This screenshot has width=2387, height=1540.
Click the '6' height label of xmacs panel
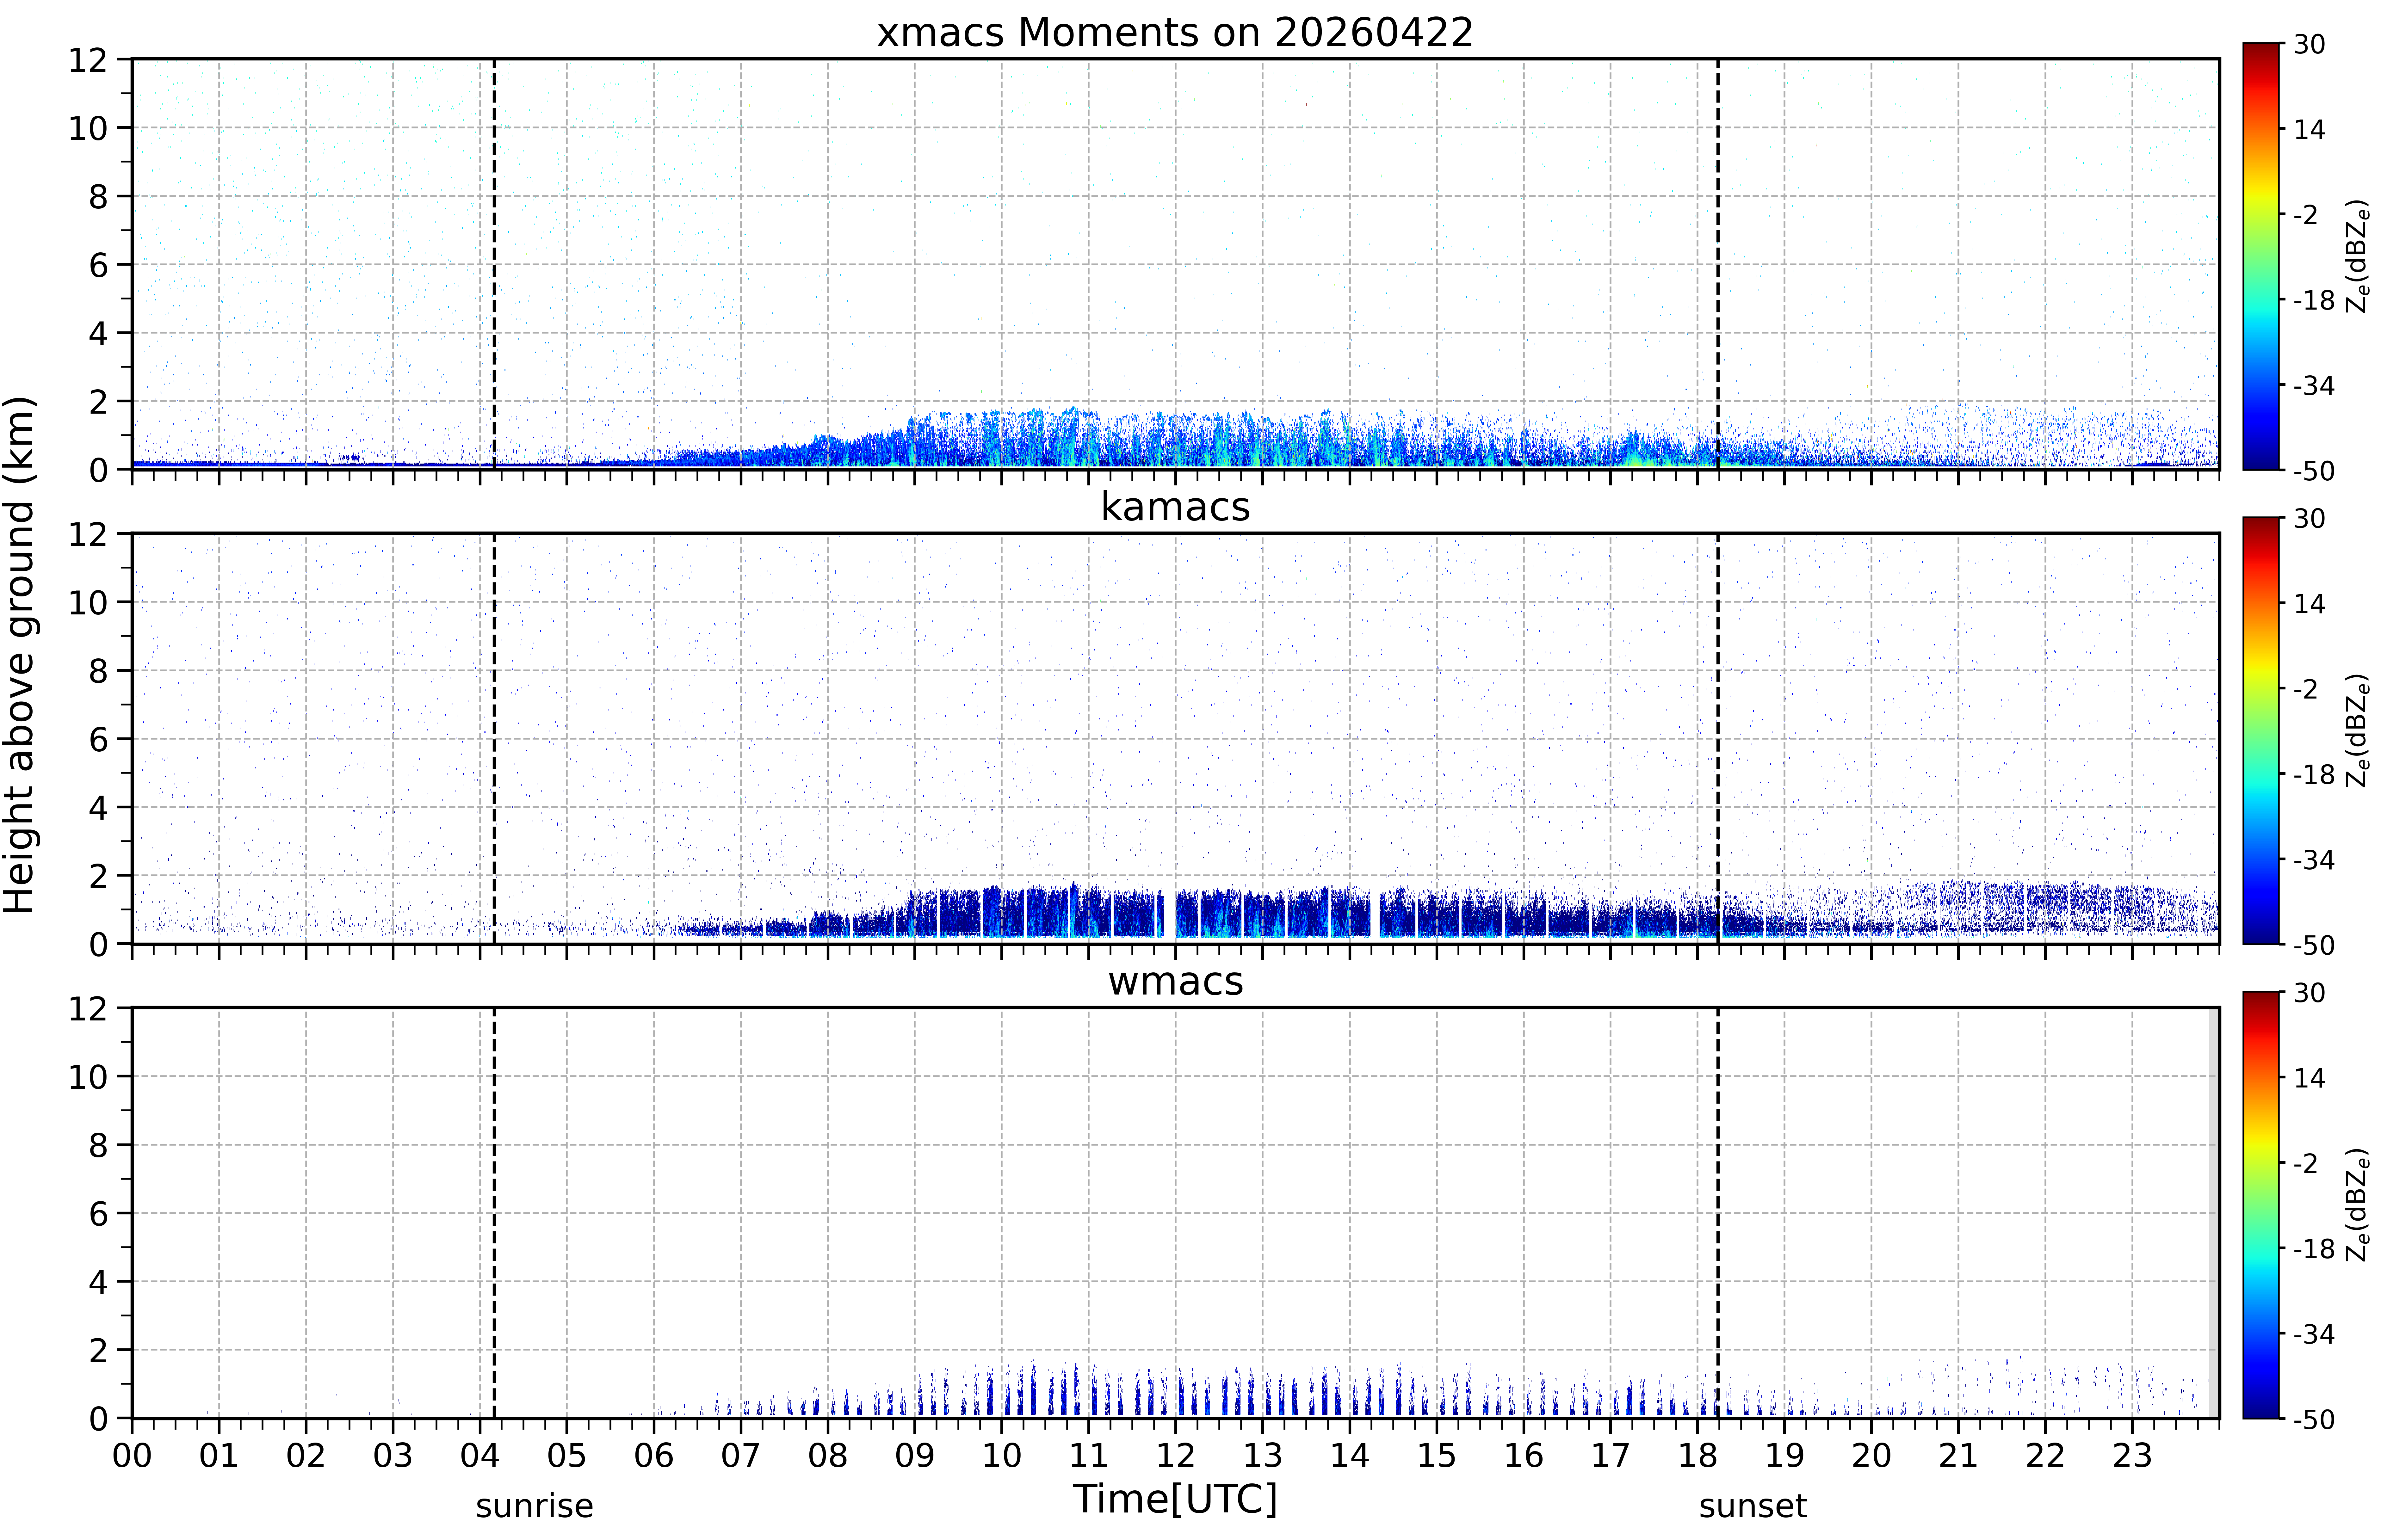pos(98,265)
